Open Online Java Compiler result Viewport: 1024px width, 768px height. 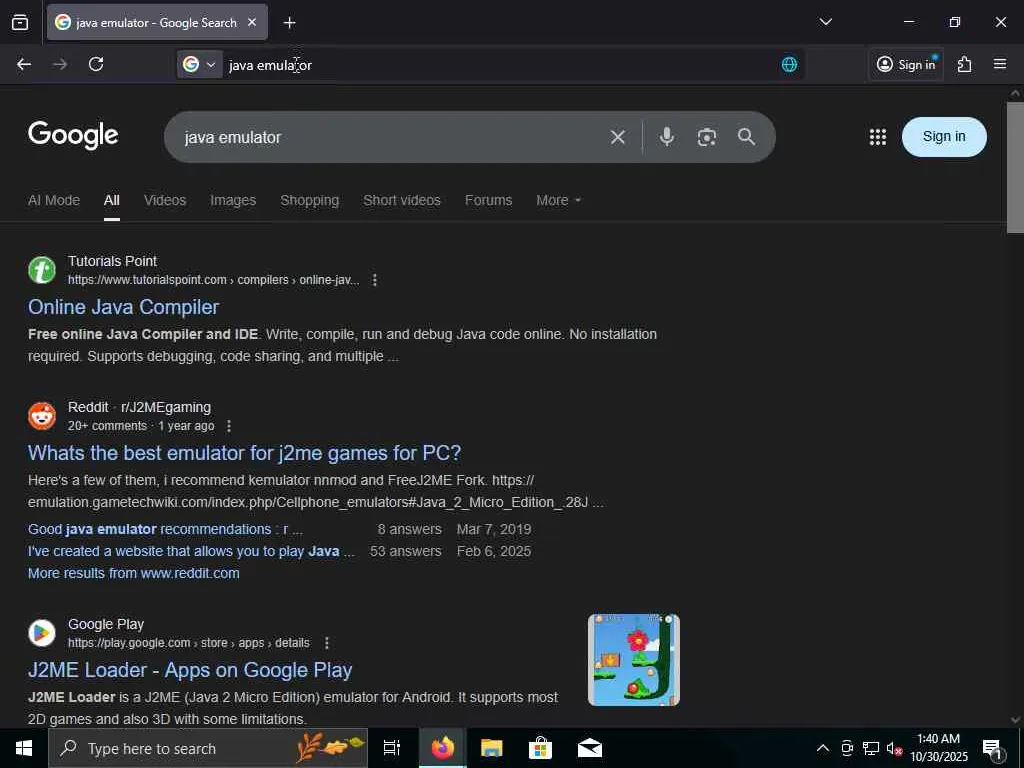[123, 307]
